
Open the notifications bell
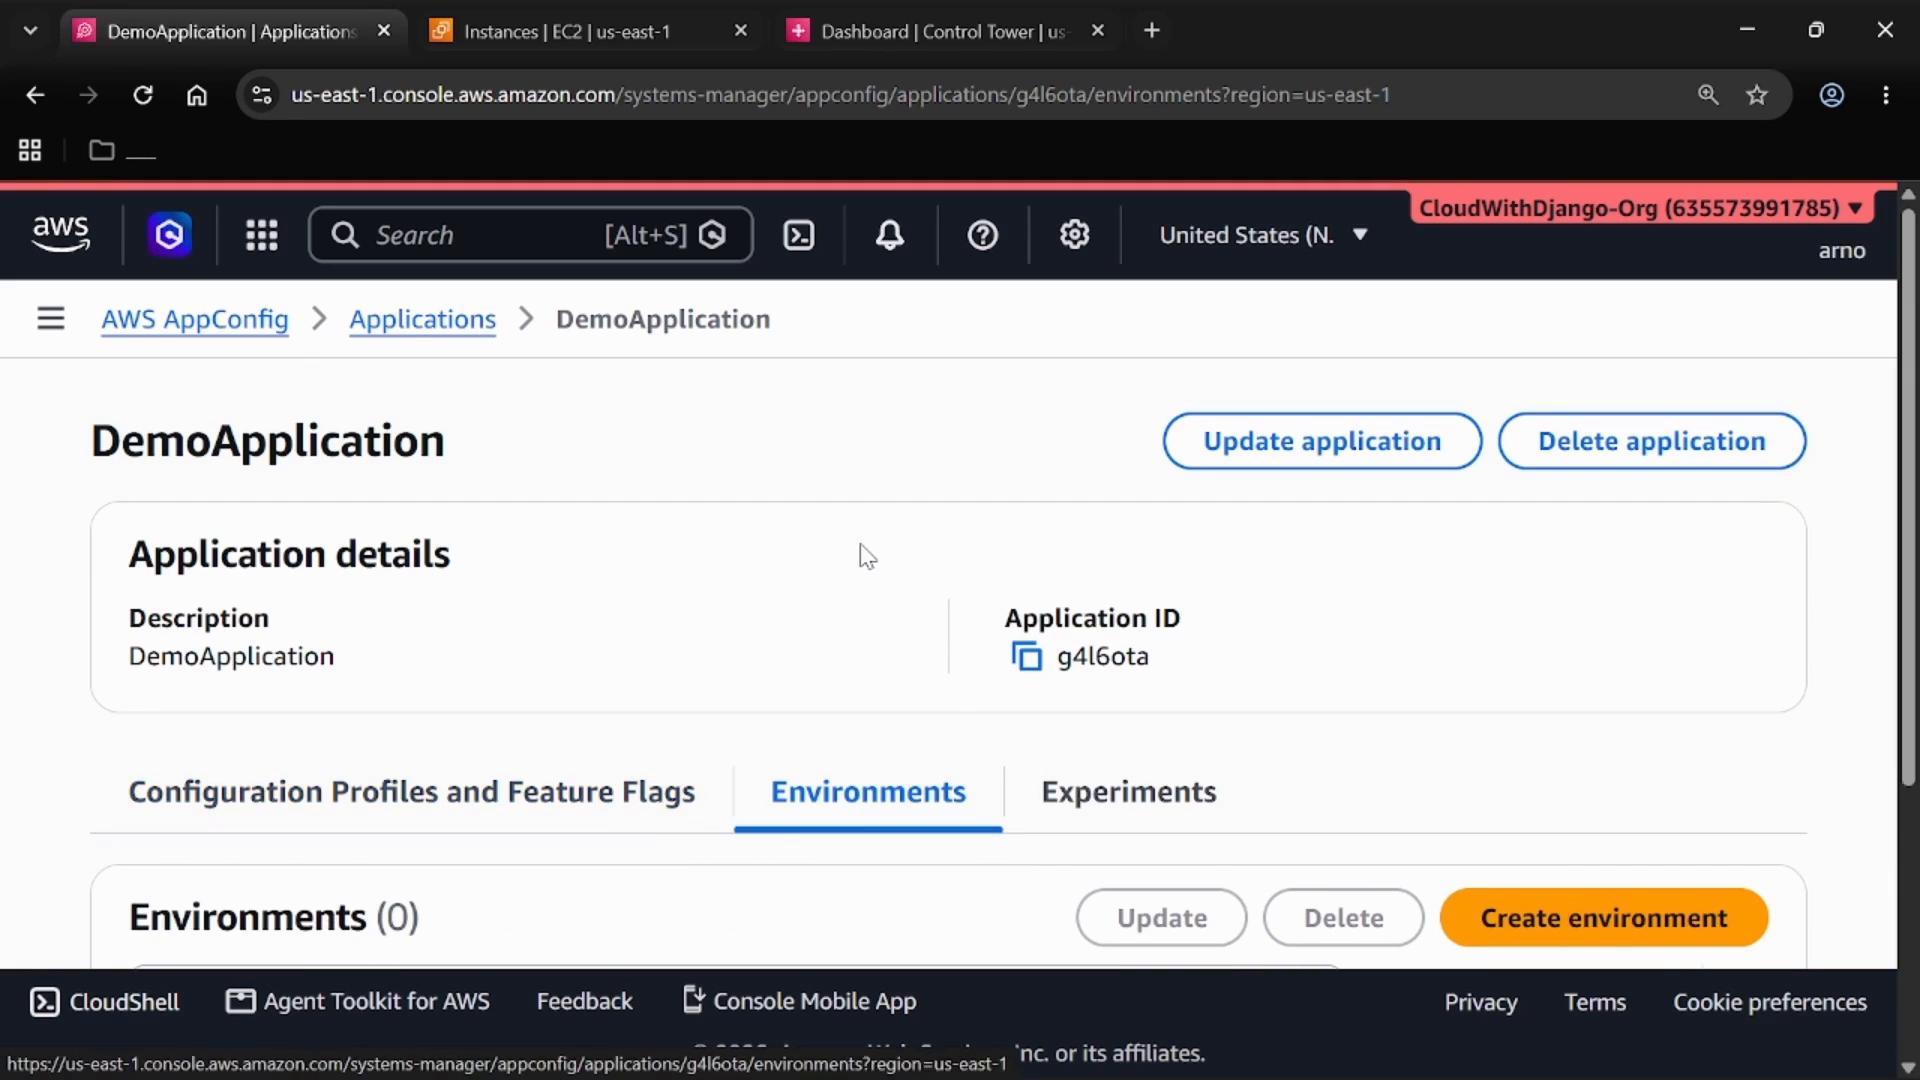(890, 235)
